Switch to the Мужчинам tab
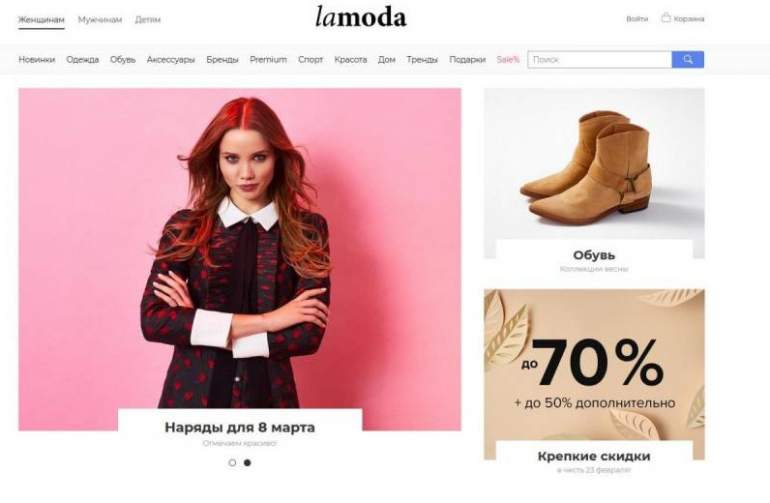 (x=100, y=20)
